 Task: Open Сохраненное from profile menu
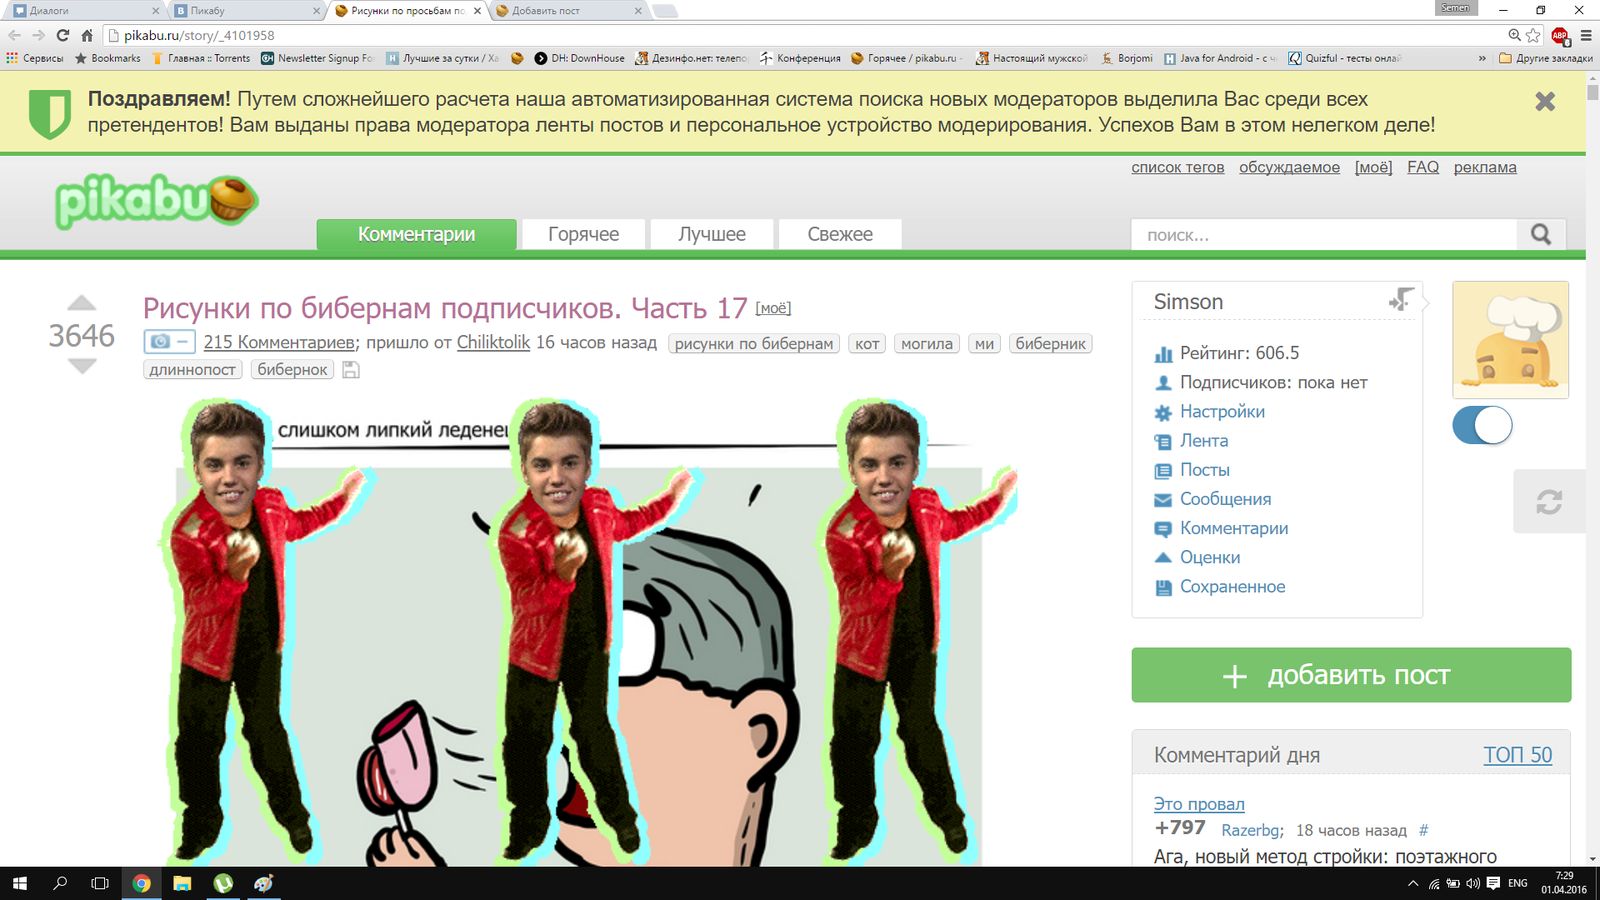pyautogui.click(x=1232, y=586)
